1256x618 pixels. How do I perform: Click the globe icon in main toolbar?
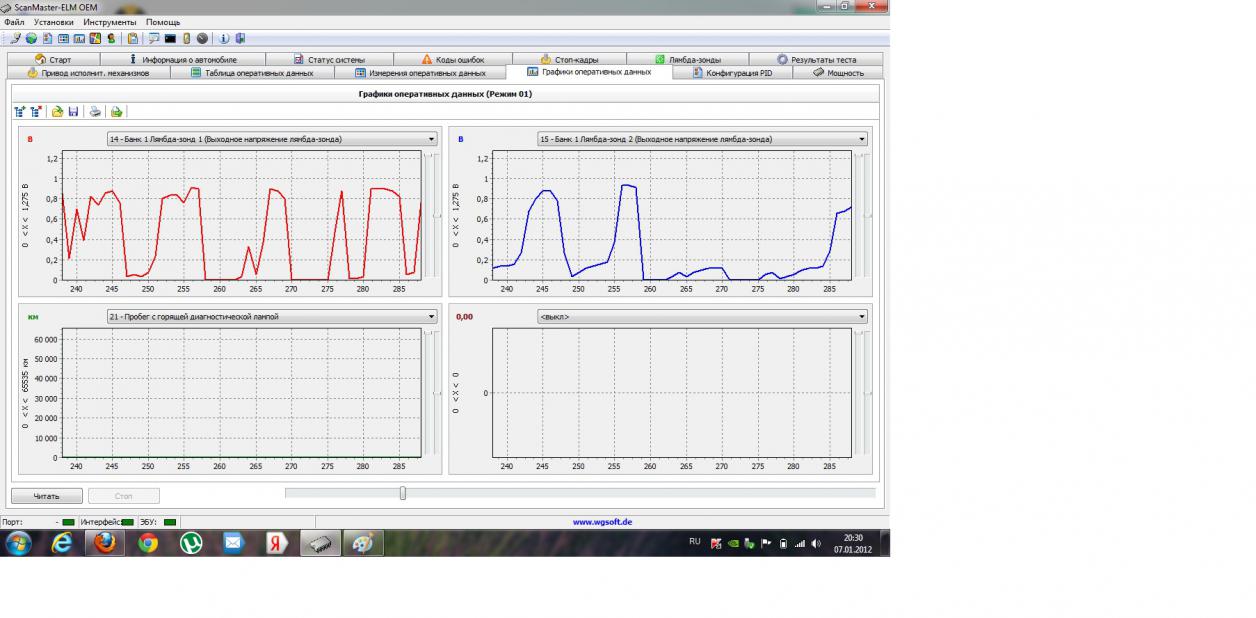31,38
